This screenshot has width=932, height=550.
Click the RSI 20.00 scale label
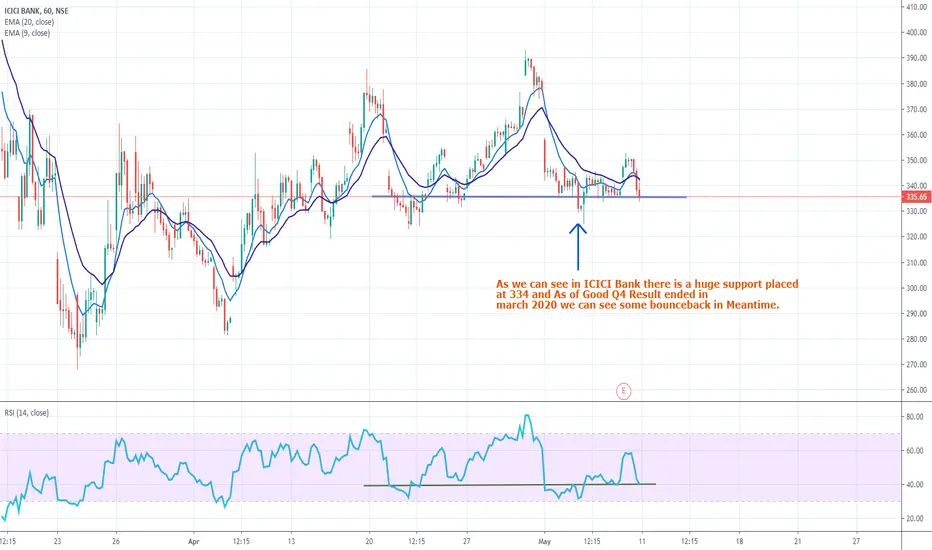coord(915,518)
